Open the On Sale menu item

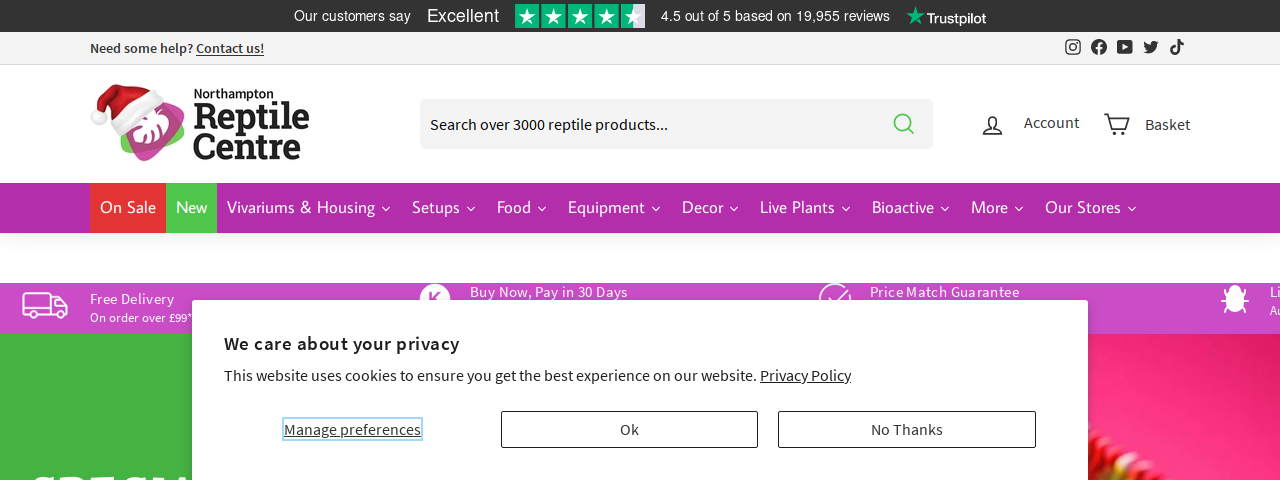[128, 208]
